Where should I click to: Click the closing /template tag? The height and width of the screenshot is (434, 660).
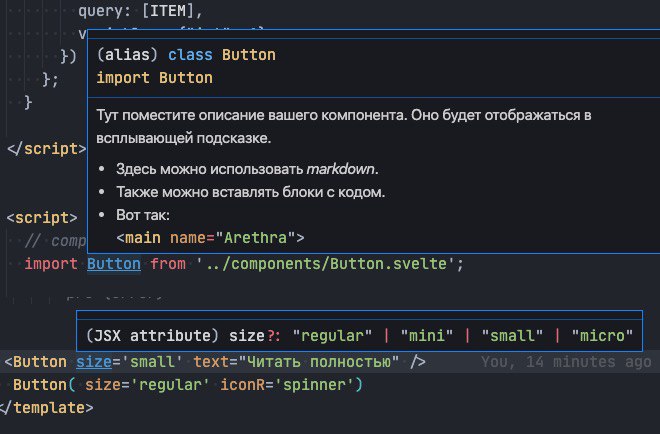[x=46, y=407]
